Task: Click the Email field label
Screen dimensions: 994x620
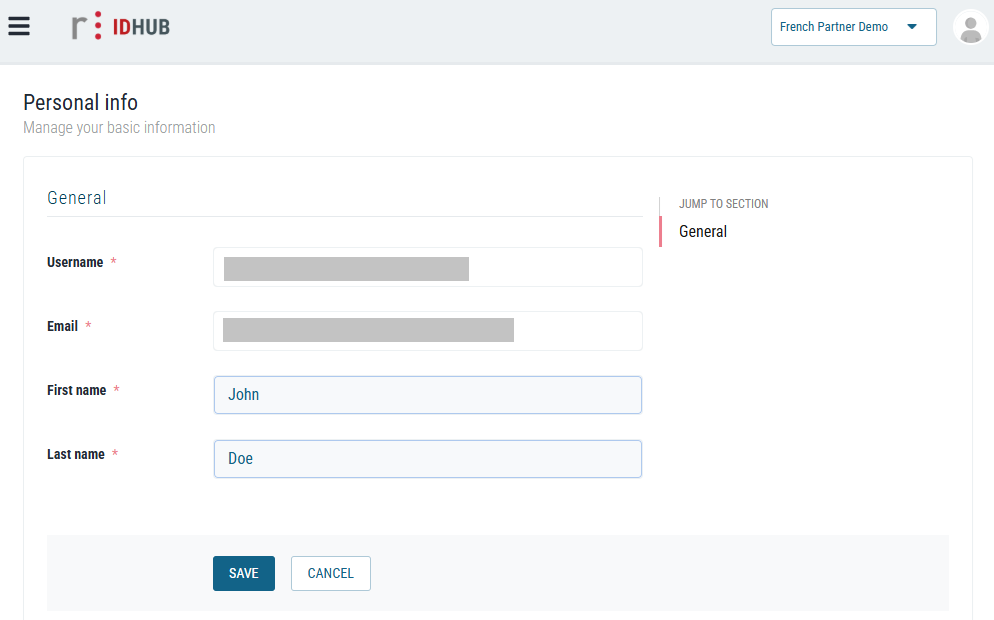Action: (x=62, y=326)
